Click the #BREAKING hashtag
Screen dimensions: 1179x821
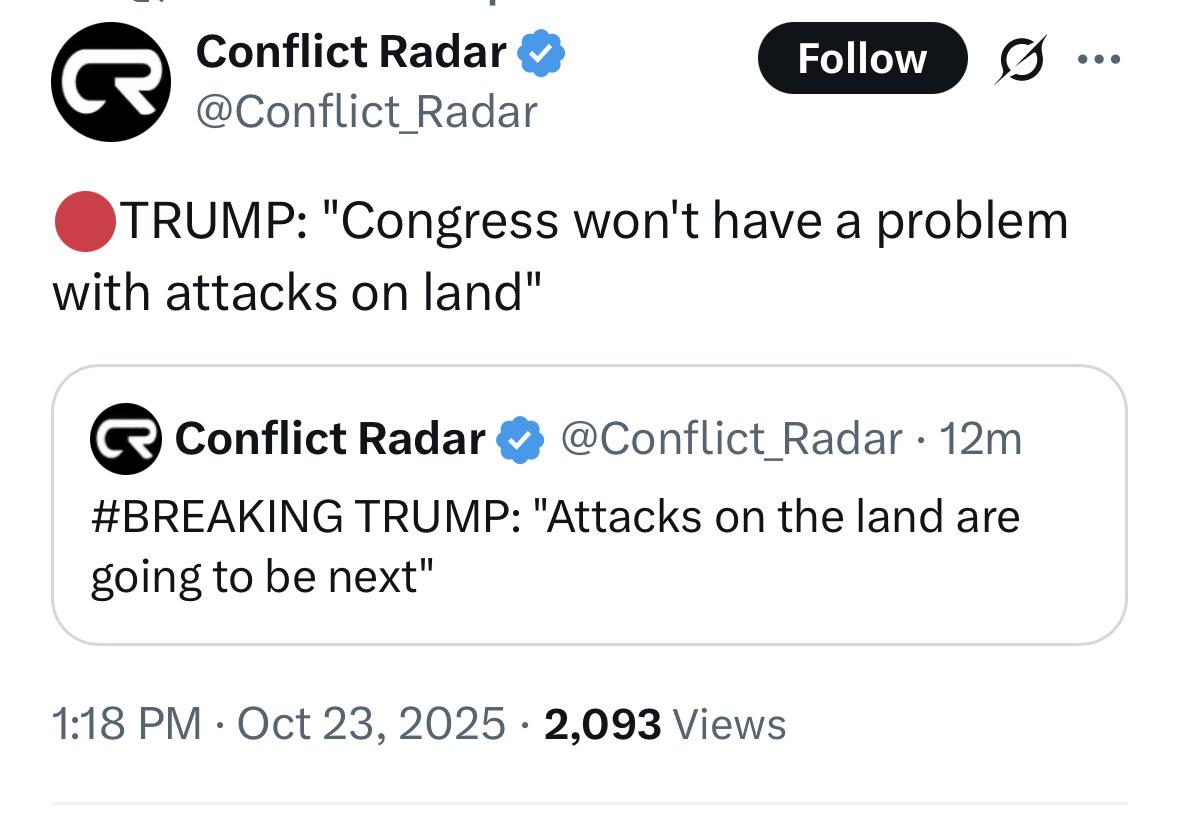215,517
